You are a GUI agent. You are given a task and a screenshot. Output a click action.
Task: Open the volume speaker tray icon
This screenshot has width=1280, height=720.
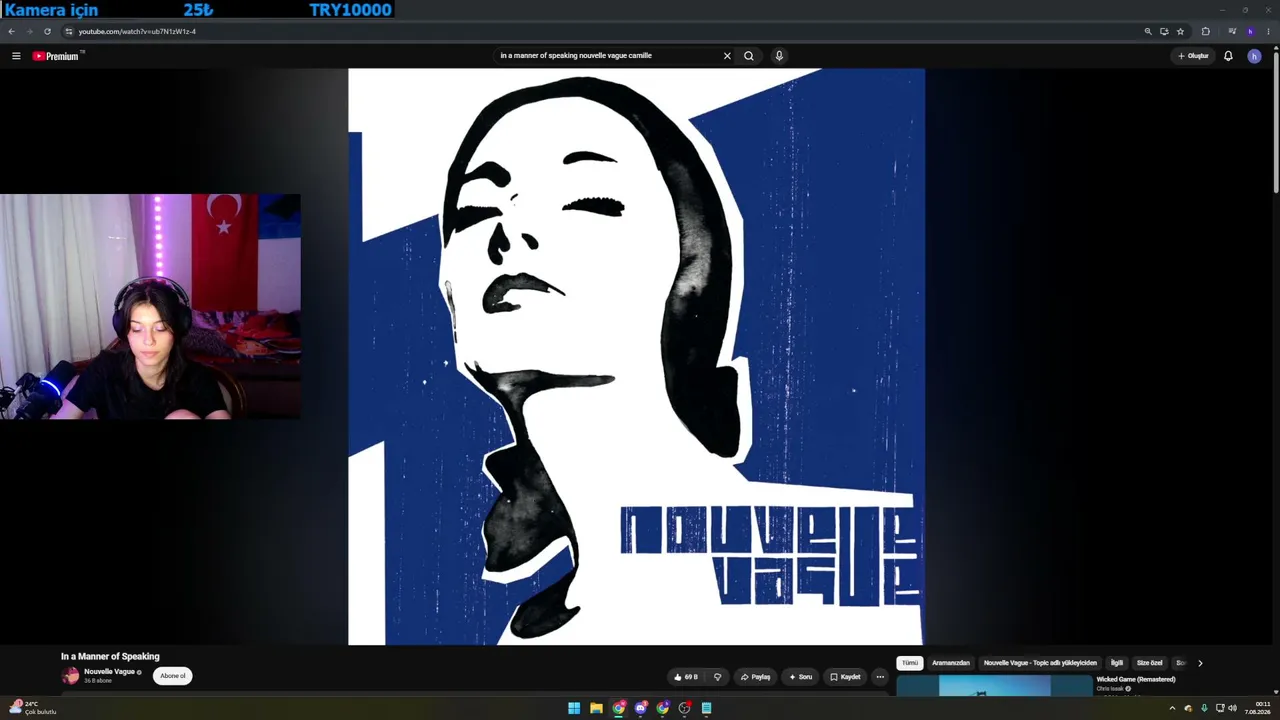pos(1232,708)
